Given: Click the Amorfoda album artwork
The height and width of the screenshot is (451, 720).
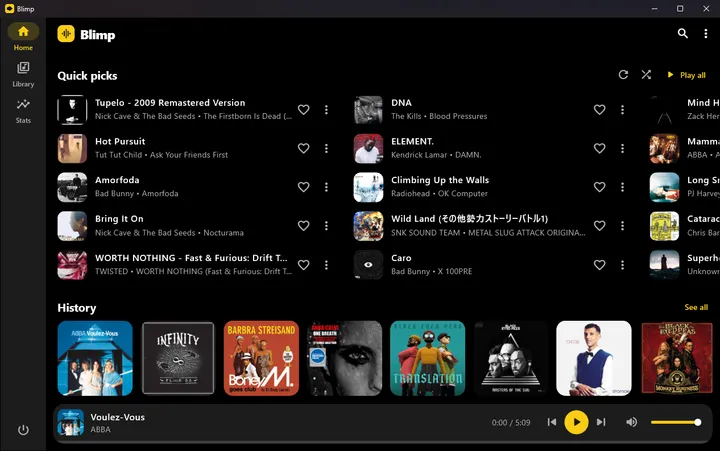Looking at the screenshot, I should [x=72, y=187].
